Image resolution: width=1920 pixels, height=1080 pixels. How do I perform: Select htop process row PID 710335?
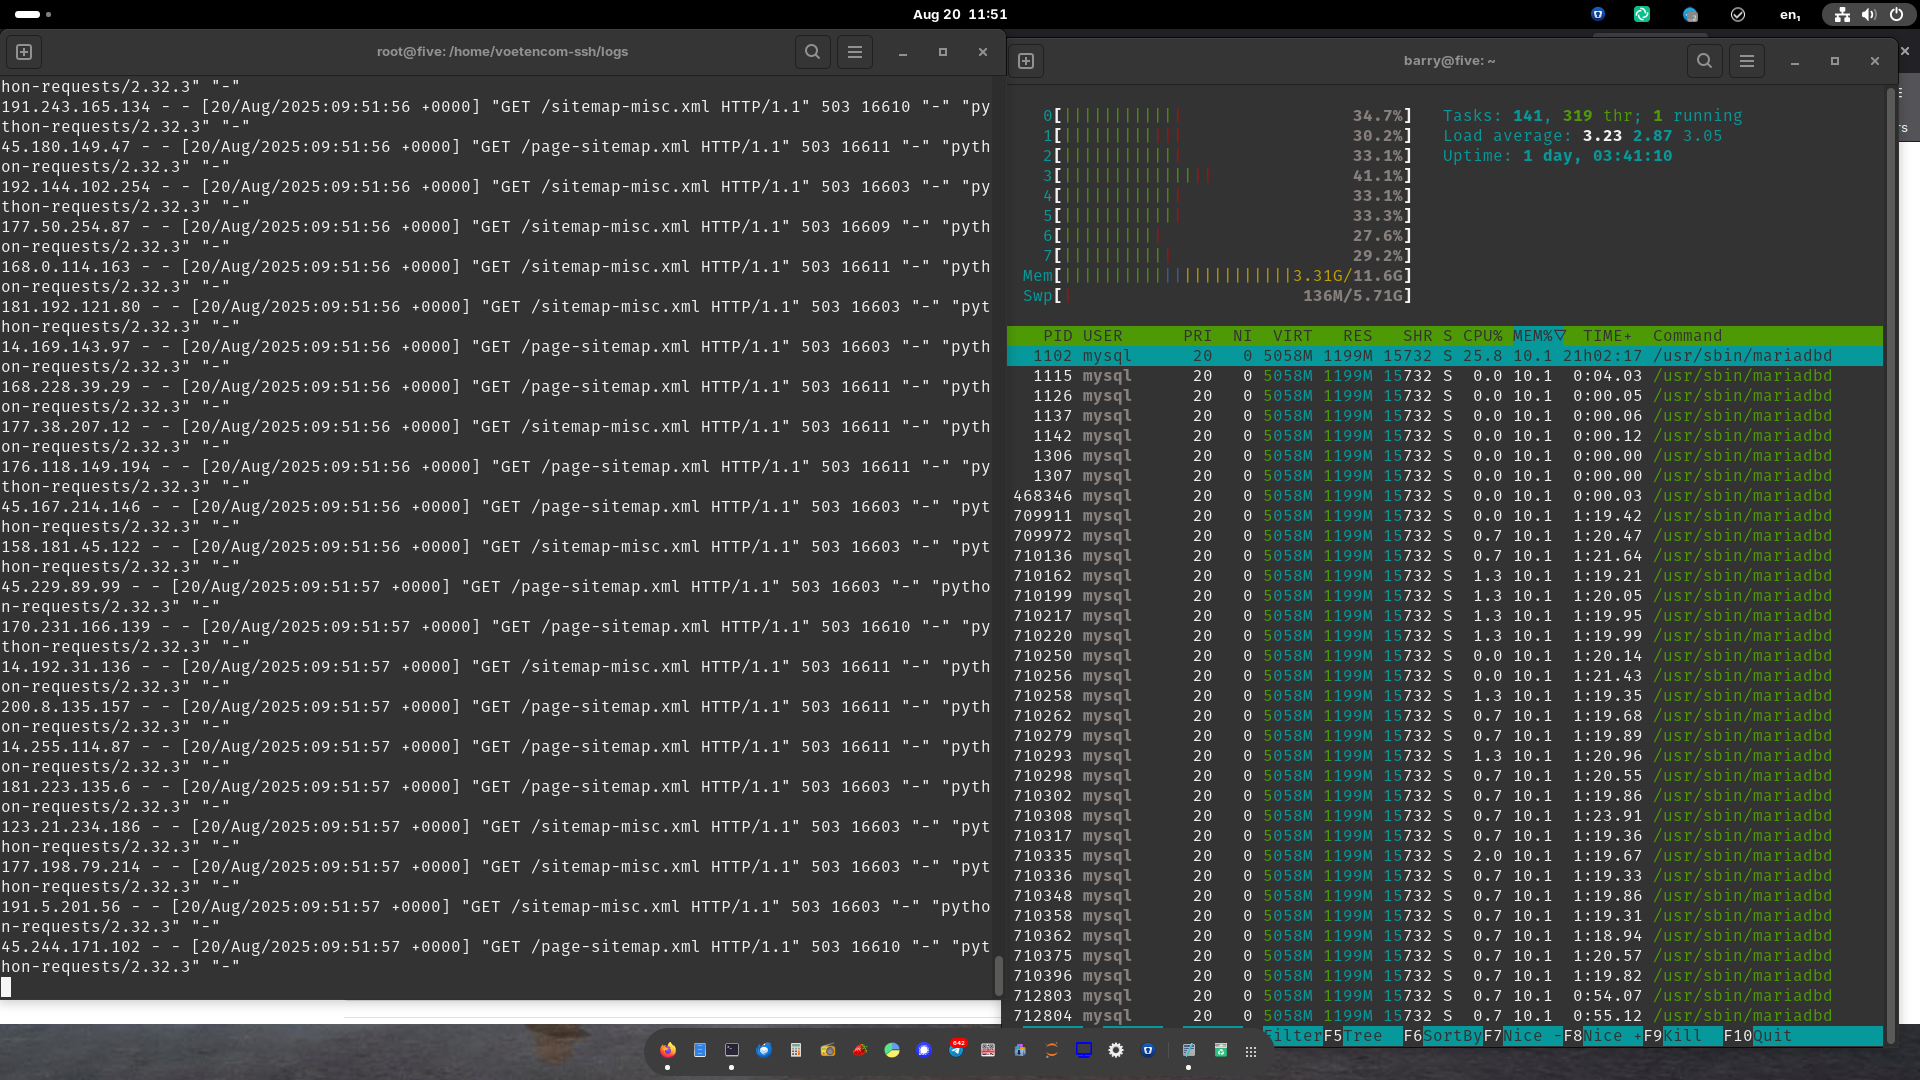click(1445, 856)
